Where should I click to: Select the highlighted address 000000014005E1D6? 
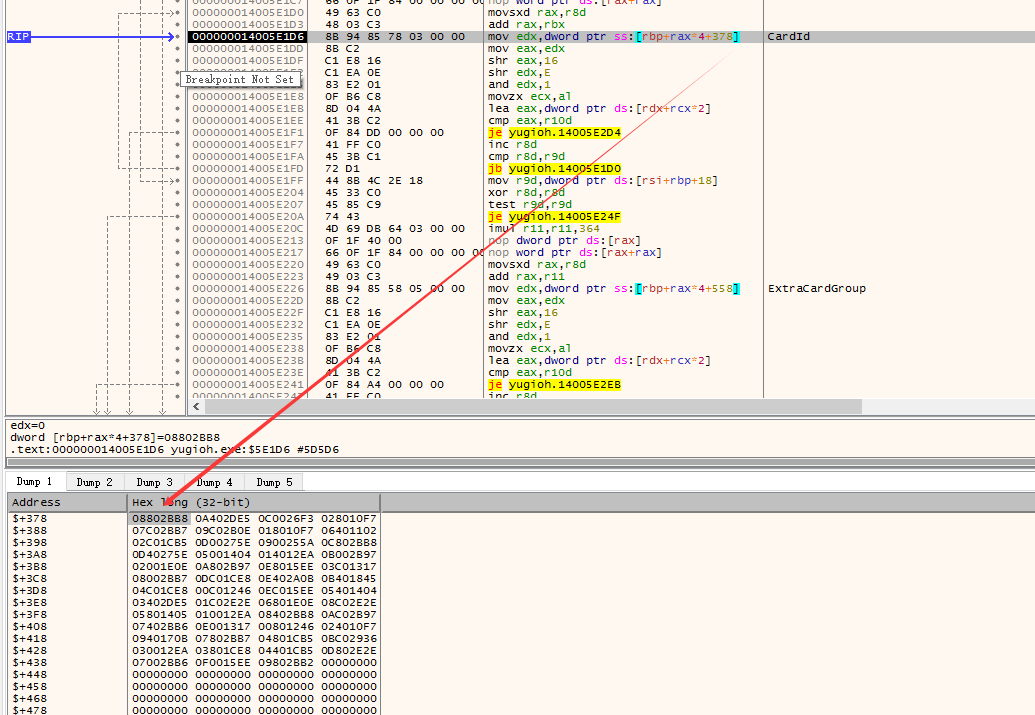pos(248,36)
